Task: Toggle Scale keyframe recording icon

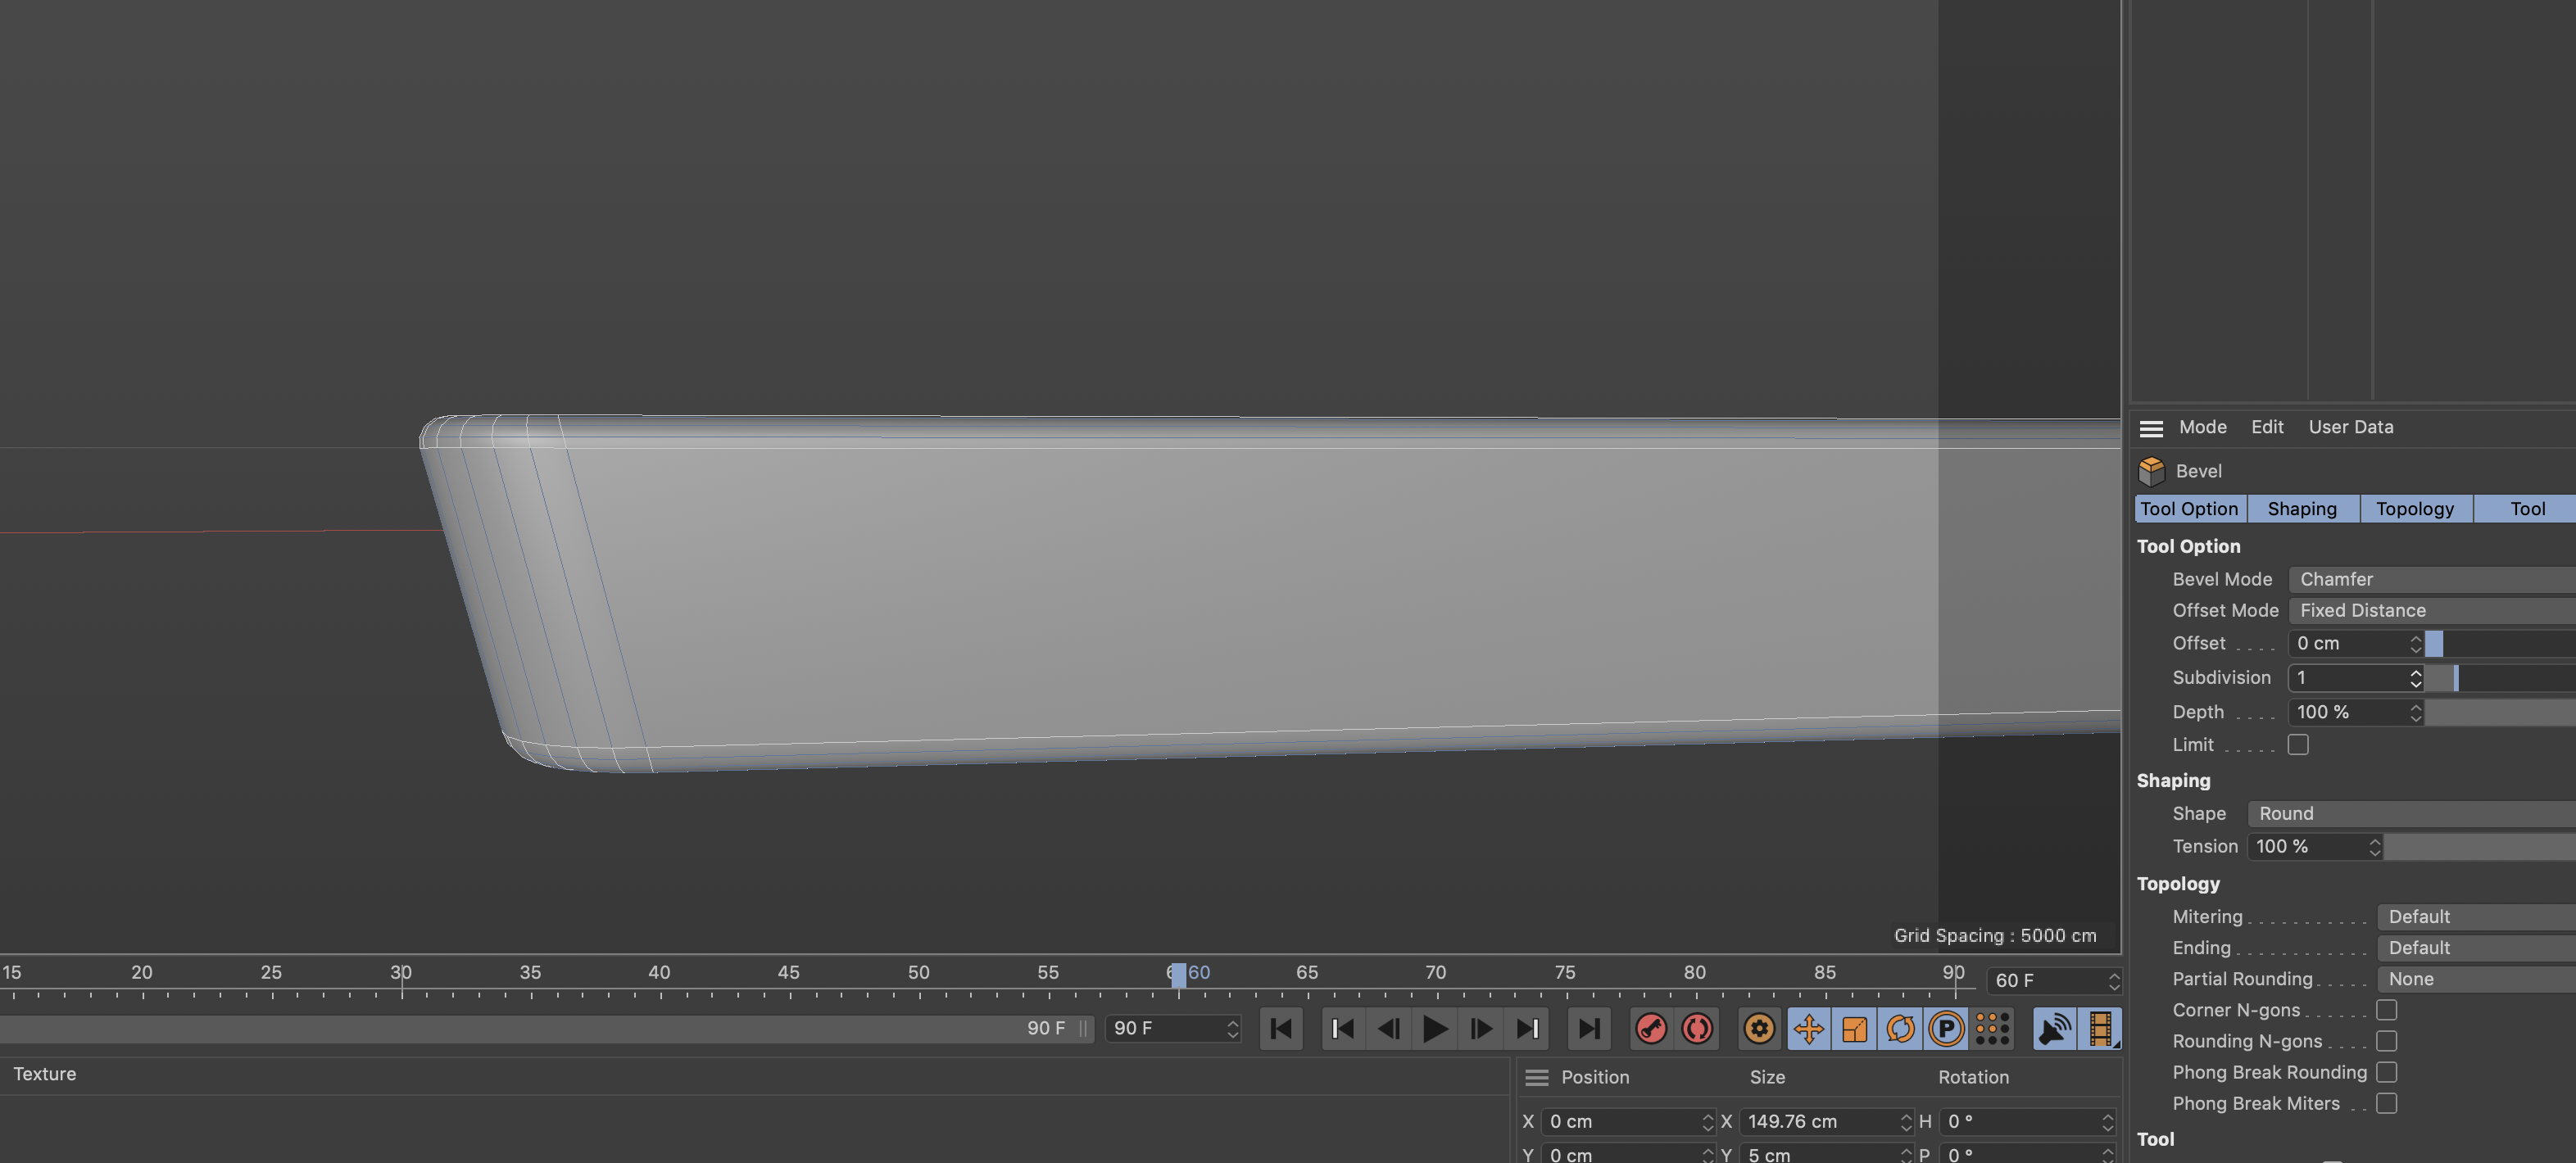Action: click(1855, 1028)
